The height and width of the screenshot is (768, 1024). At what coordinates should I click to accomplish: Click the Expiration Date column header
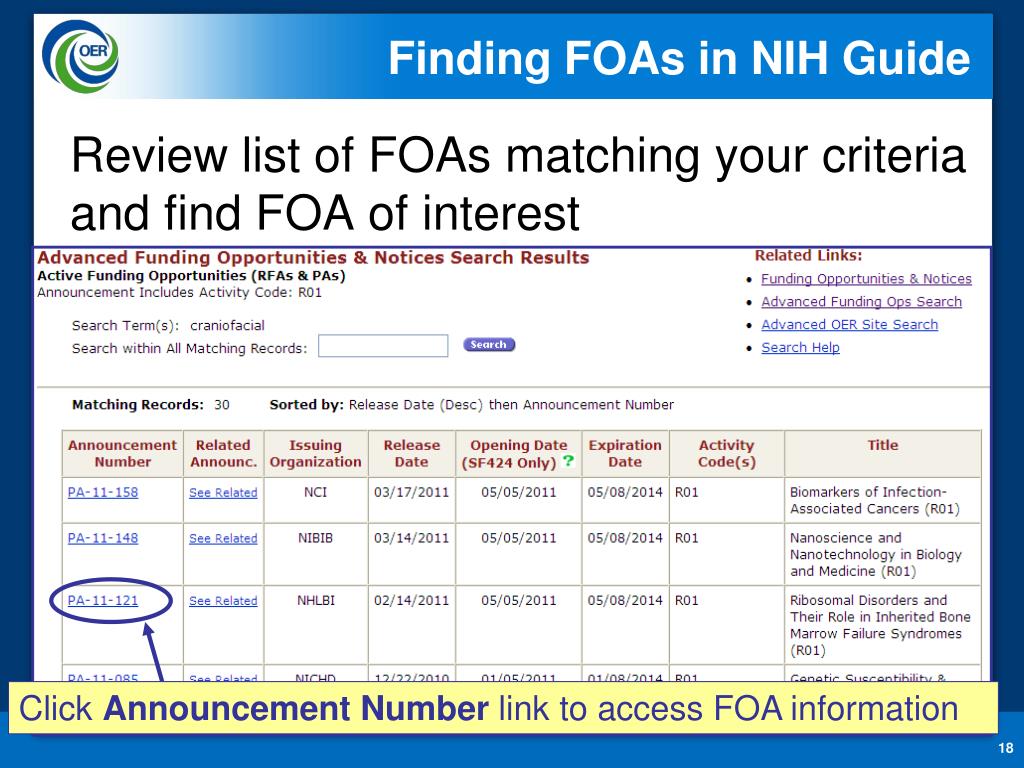tap(625, 453)
